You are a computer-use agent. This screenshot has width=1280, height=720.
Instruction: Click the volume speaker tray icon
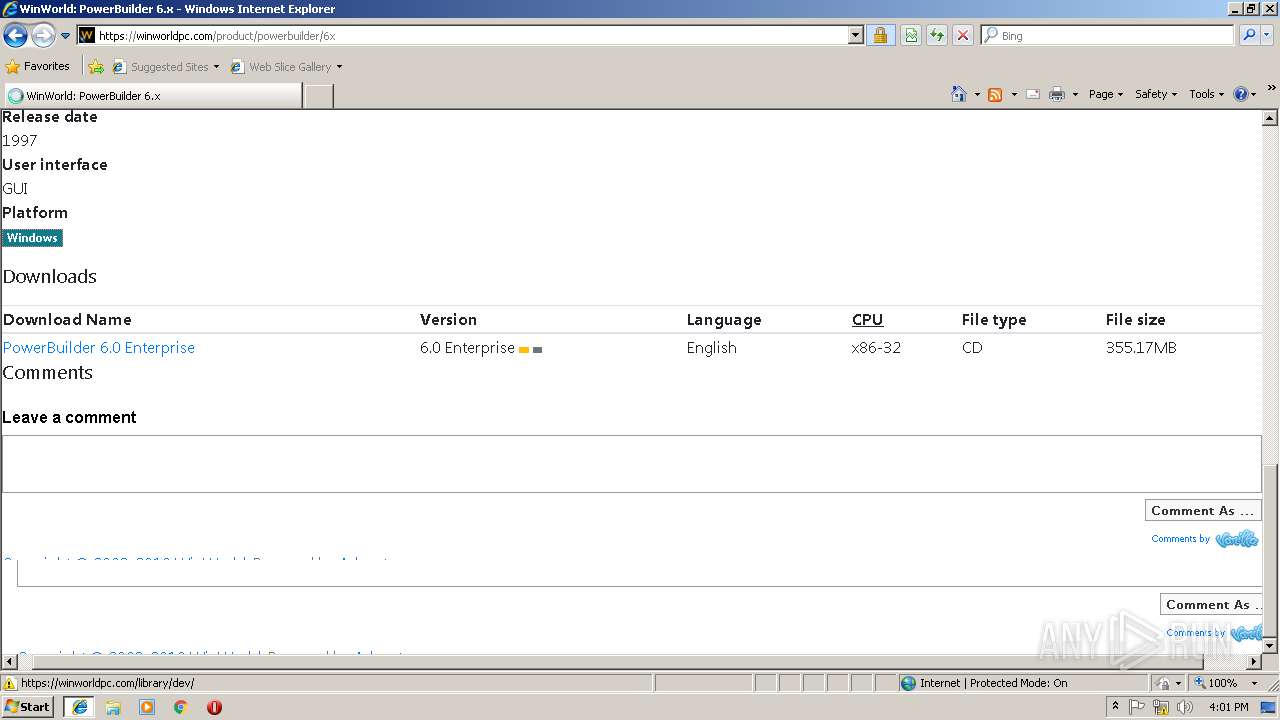tap(1184, 707)
